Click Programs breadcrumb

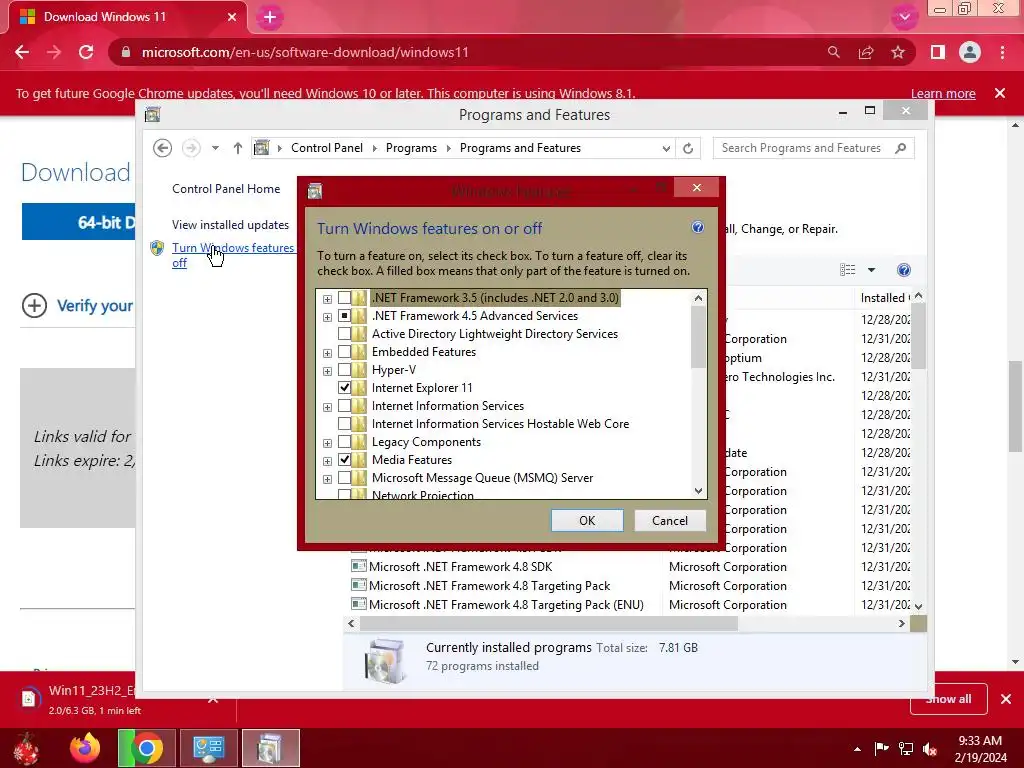point(411,148)
